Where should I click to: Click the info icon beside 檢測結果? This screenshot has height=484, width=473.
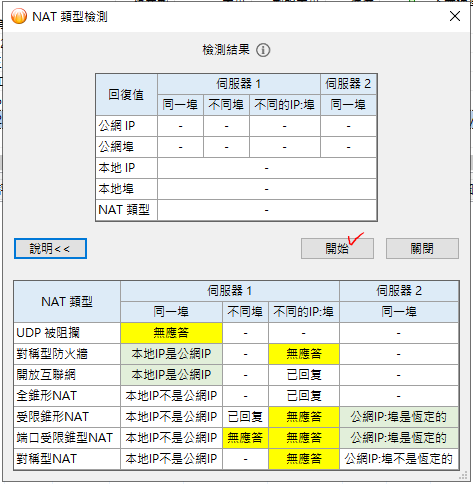(x=263, y=50)
